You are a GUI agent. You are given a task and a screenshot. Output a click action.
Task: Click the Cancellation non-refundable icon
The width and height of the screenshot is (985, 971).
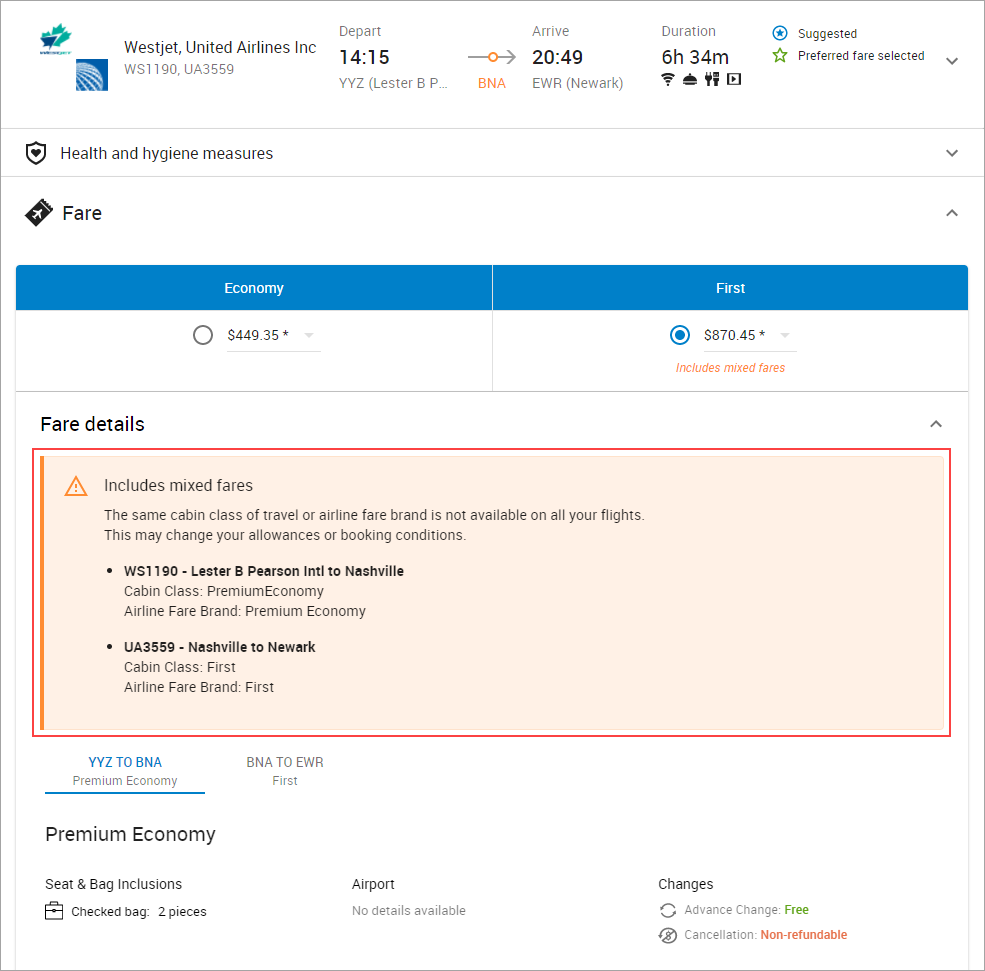[668, 935]
